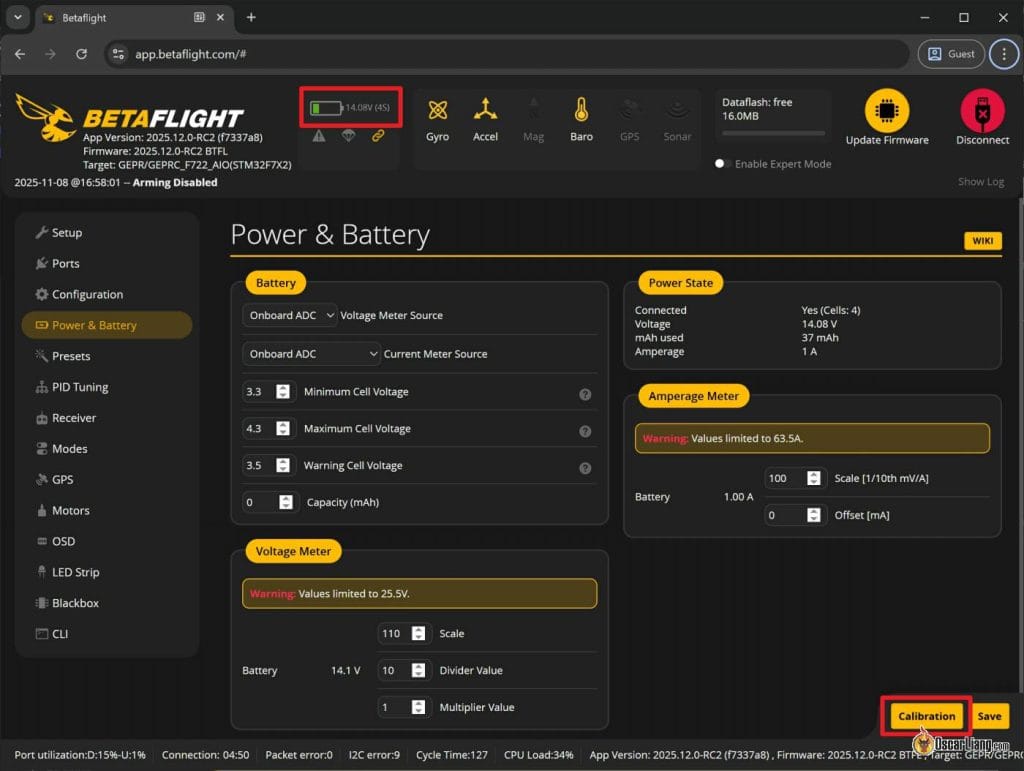Click Show Log link
Image resolution: width=1024 pixels, height=771 pixels.
(980, 181)
